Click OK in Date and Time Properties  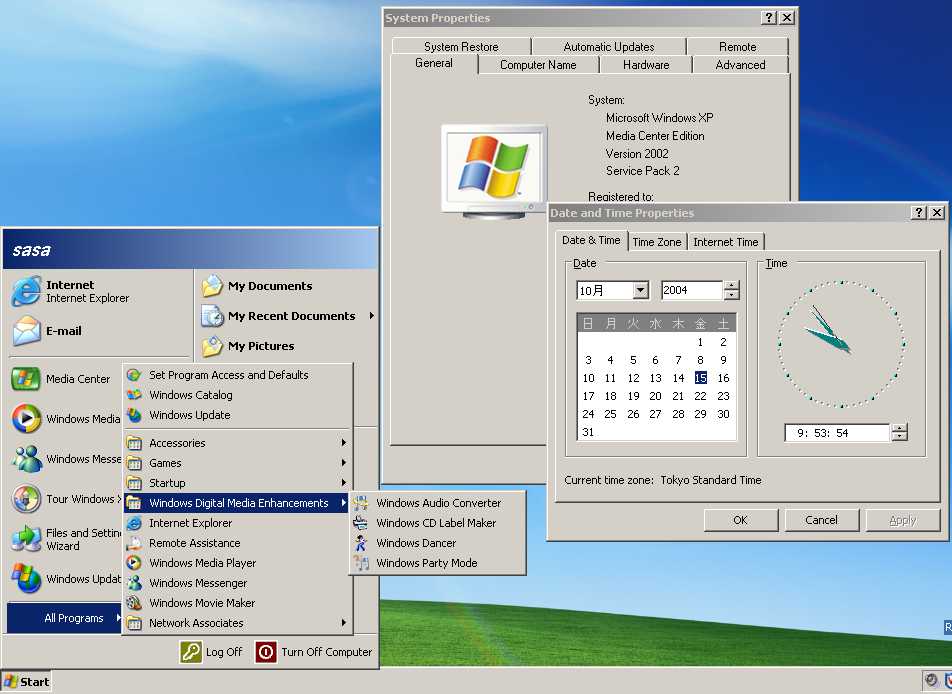click(x=740, y=520)
